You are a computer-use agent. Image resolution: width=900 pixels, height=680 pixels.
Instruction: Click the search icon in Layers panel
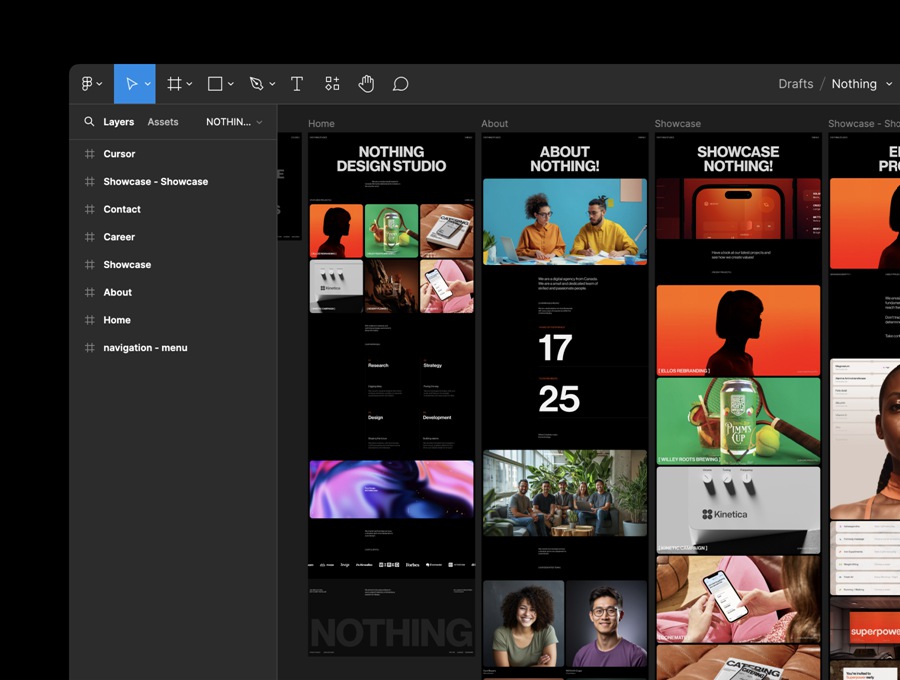tap(89, 122)
